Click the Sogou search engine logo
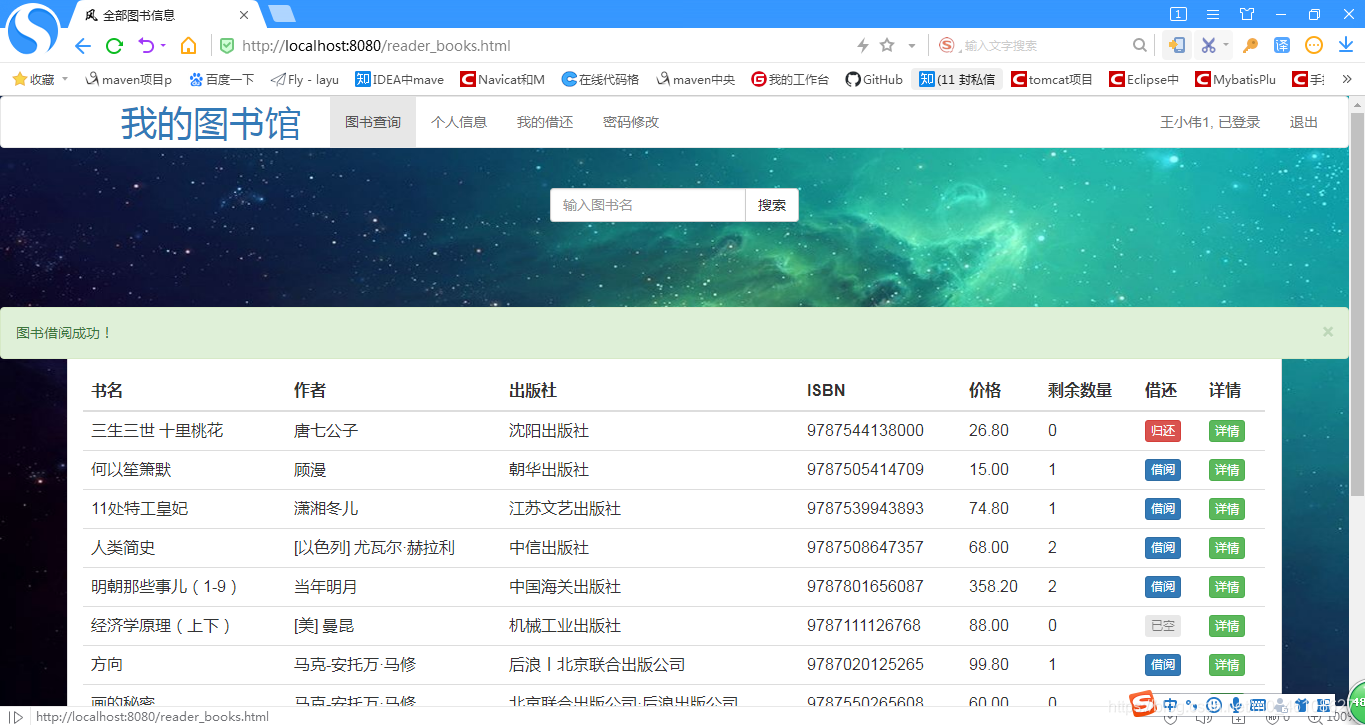1365x725 pixels. click(947, 45)
